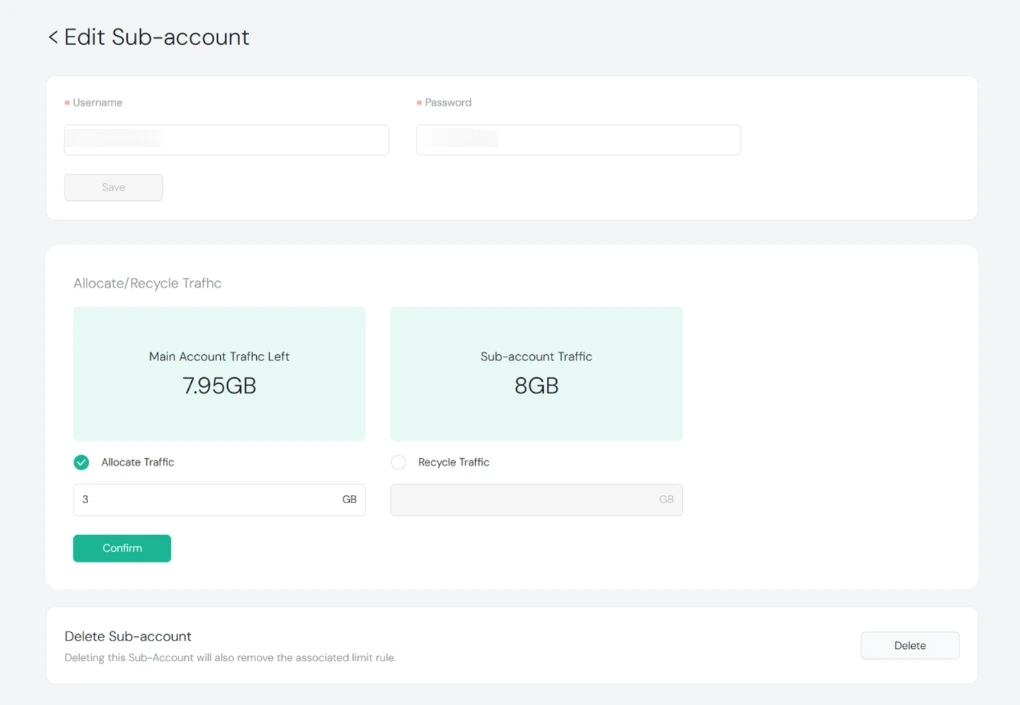This screenshot has width=1020, height=705.
Task: Select the Allocate Traffic radio button
Action: tap(82, 462)
